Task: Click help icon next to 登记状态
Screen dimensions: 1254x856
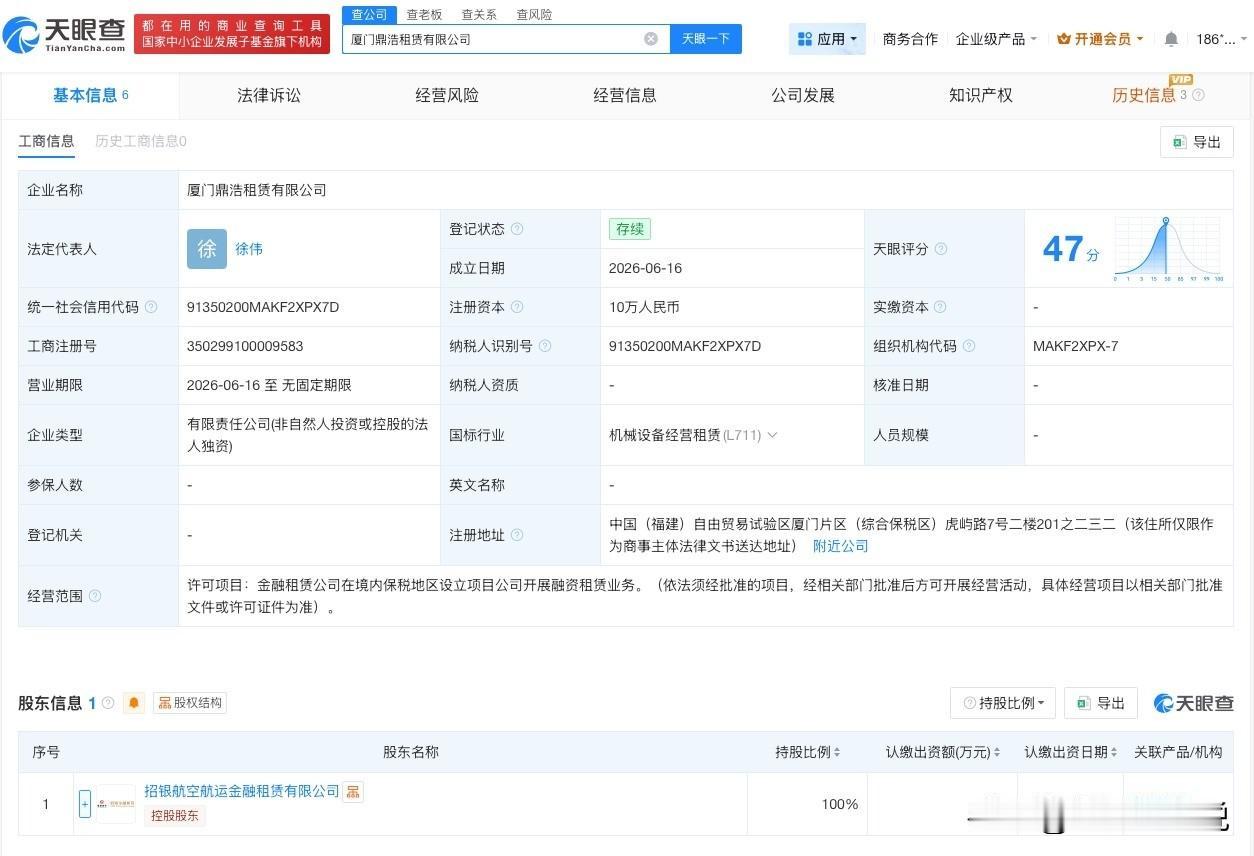Action: 517,229
